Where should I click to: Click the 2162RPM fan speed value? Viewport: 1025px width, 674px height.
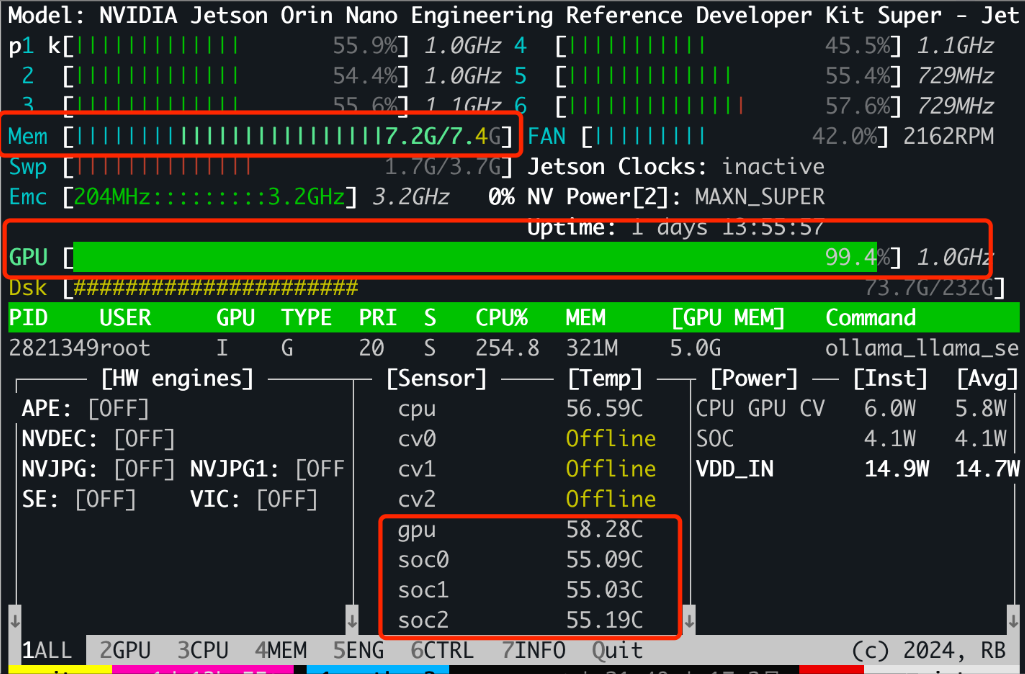coord(948,136)
